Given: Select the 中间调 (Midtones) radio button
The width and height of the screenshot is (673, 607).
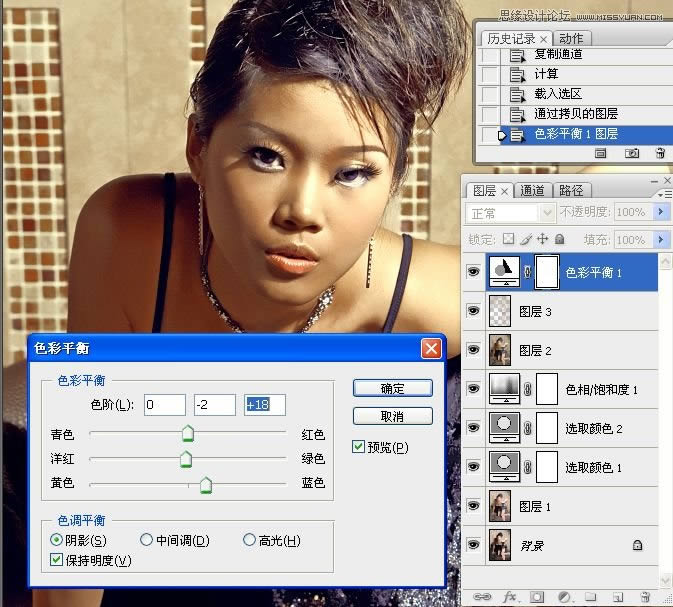Looking at the screenshot, I should click(x=147, y=541).
